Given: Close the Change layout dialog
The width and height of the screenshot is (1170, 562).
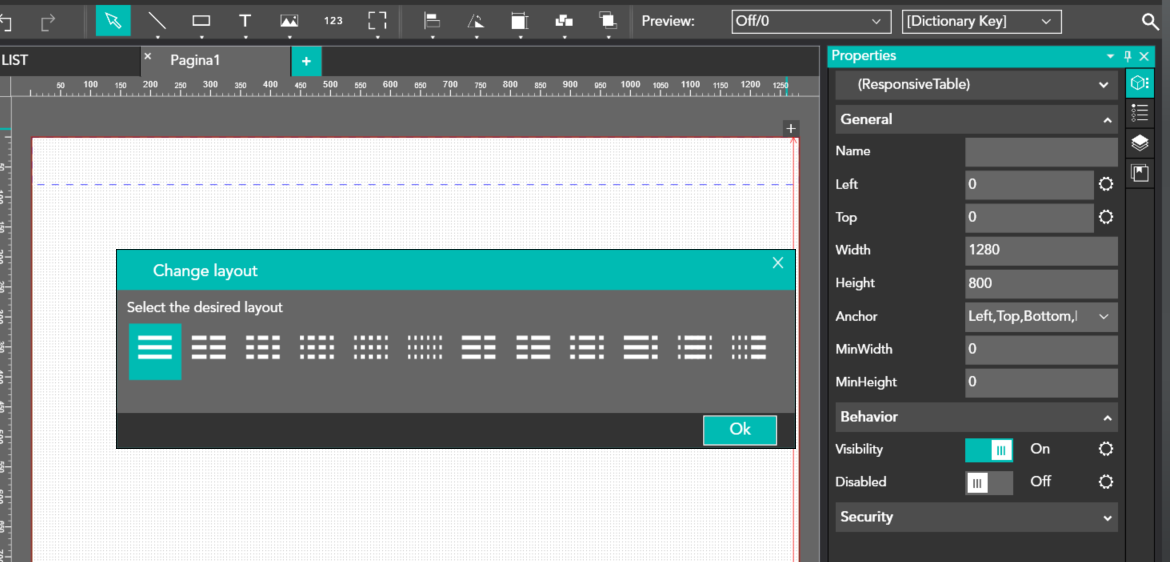Looking at the screenshot, I should click(x=778, y=263).
